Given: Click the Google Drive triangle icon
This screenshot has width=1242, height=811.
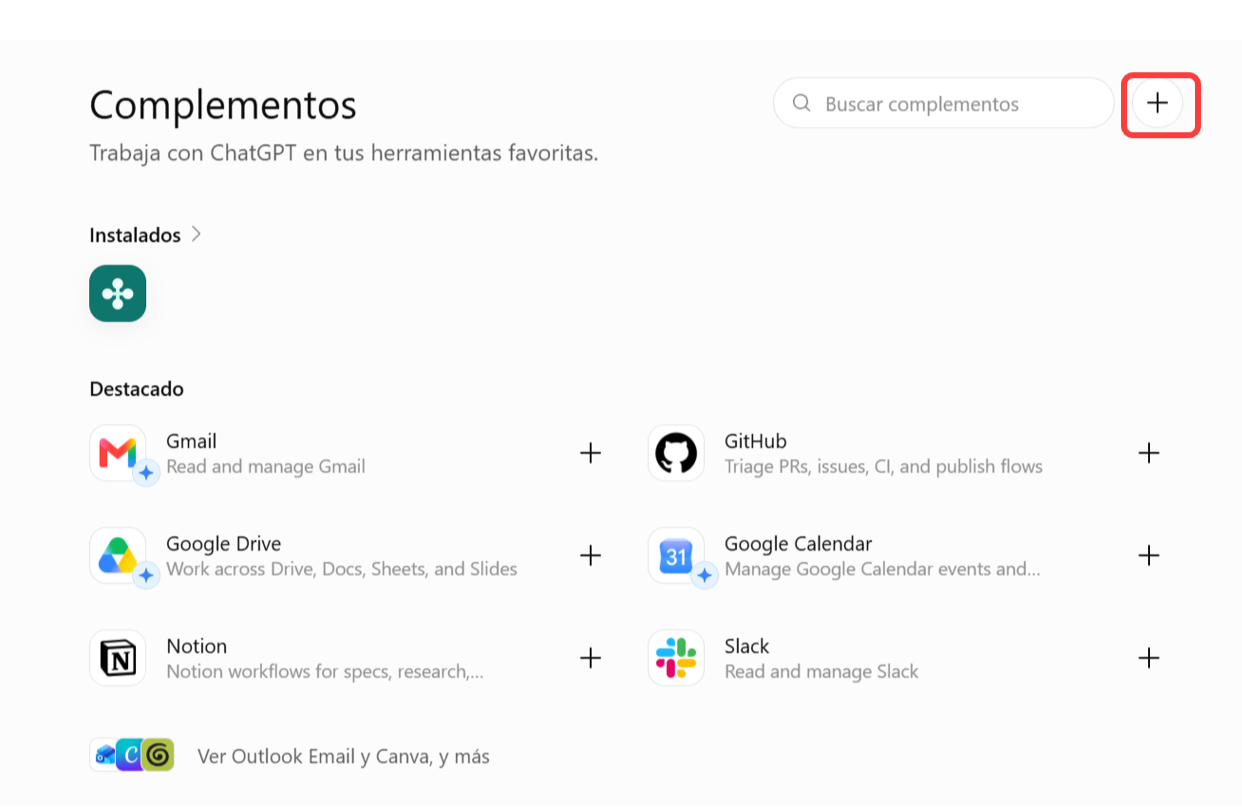Looking at the screenshot, I should 118,555.
